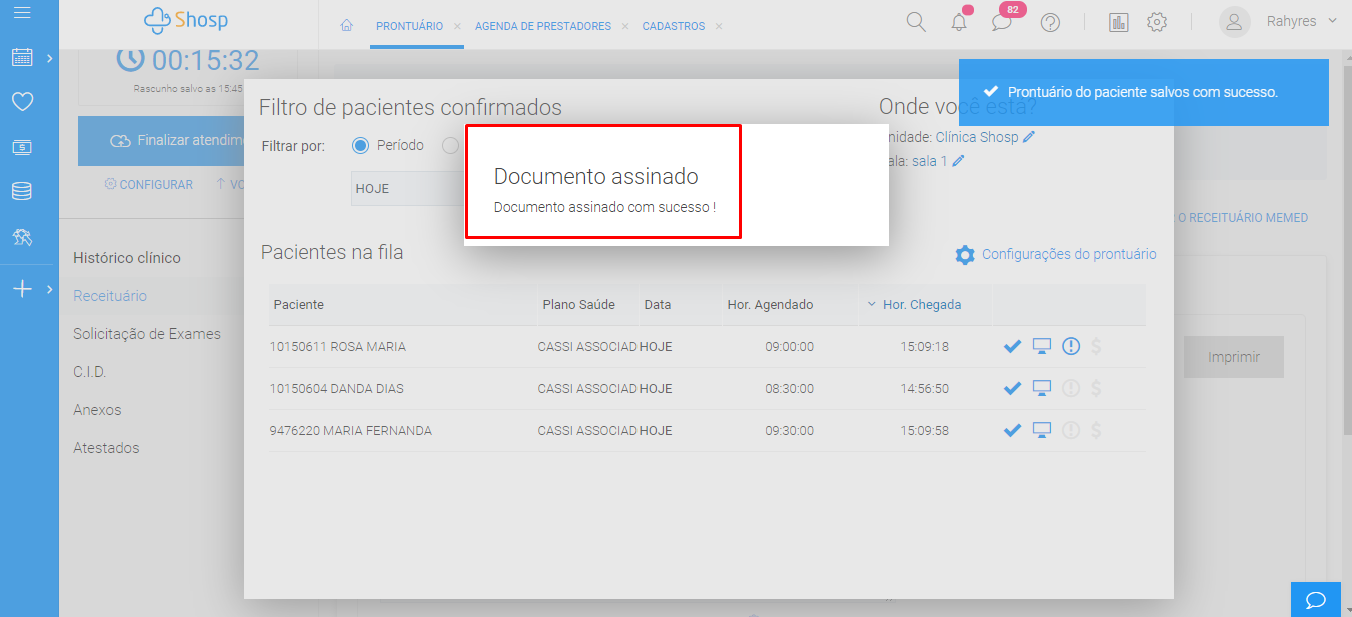Open the database stack icon in the sidebar
The height and width of the screenshot is (617, 1352).
pos(22,191)
